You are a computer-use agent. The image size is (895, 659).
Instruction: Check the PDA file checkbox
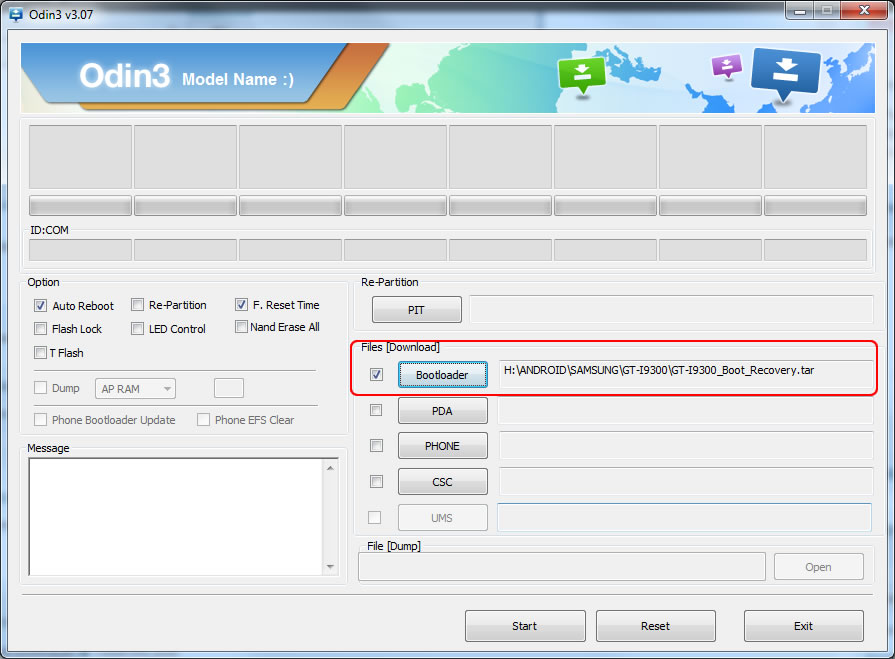(376, 410)
